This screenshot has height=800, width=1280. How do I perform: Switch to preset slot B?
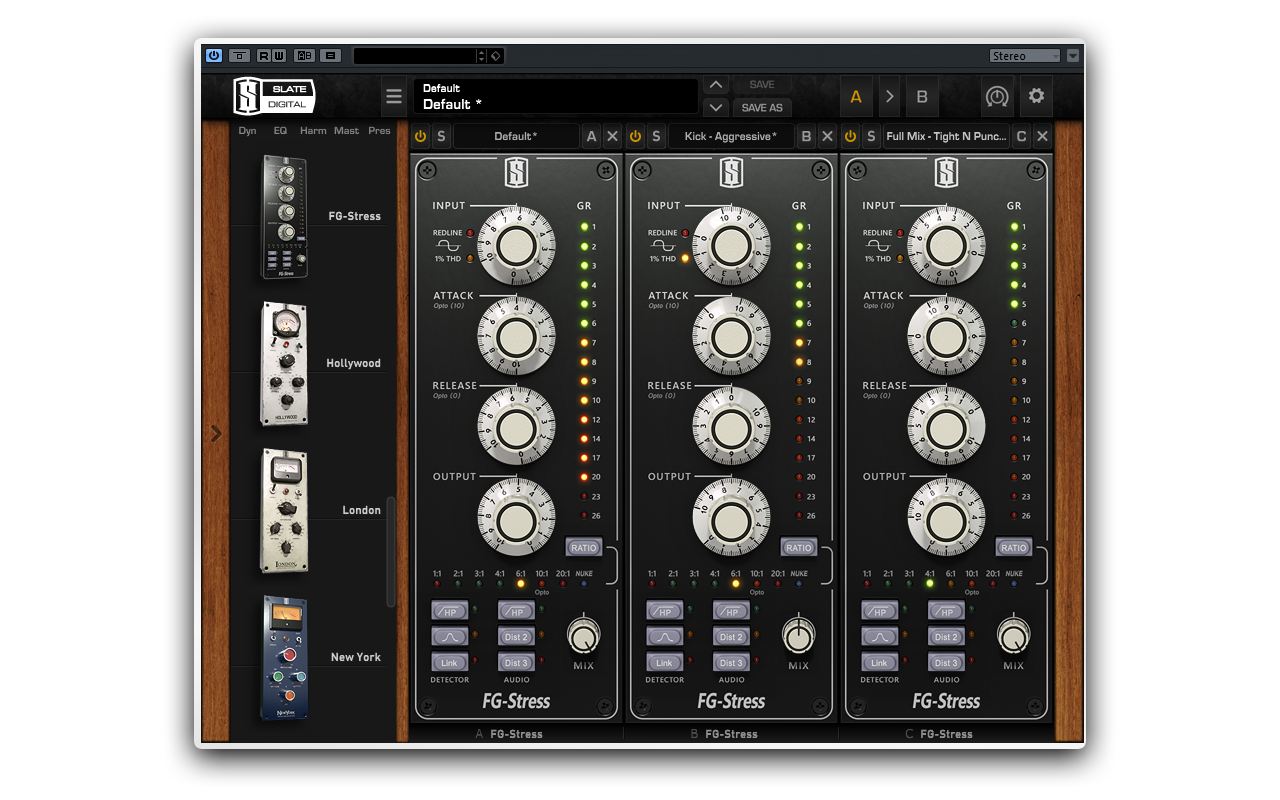tap(921, 96)
